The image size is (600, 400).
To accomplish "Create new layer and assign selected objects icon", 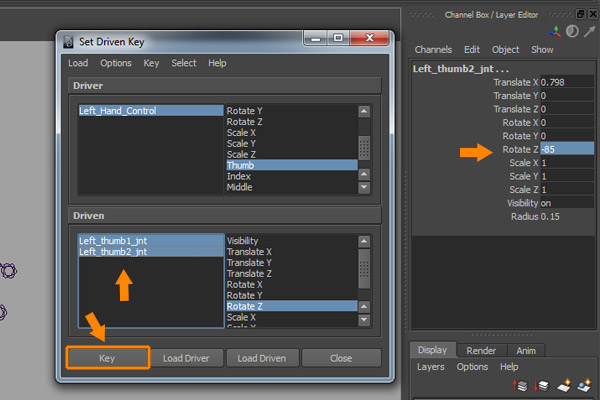I will (x=584, y=385).
